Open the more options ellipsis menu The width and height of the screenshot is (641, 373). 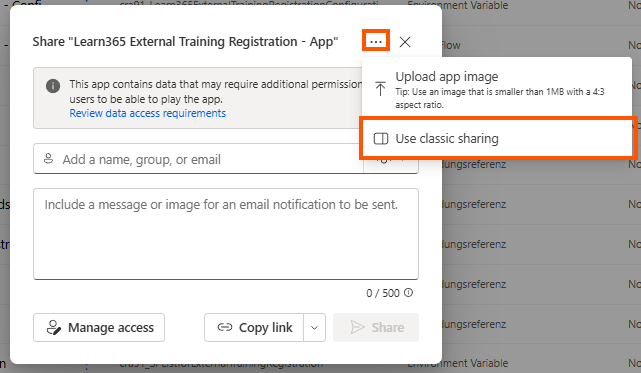[x=376, y=41]
